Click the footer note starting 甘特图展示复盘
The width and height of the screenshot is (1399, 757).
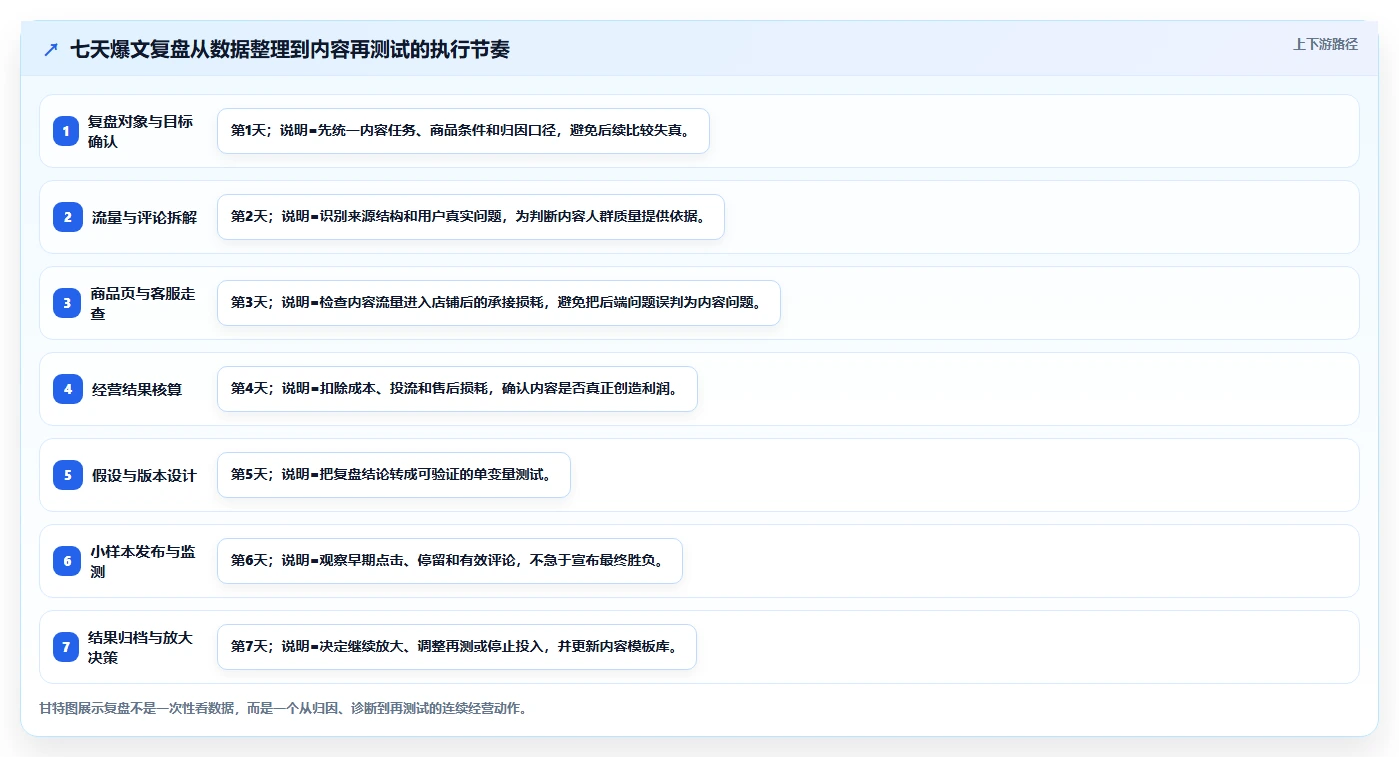coord(283,708)
